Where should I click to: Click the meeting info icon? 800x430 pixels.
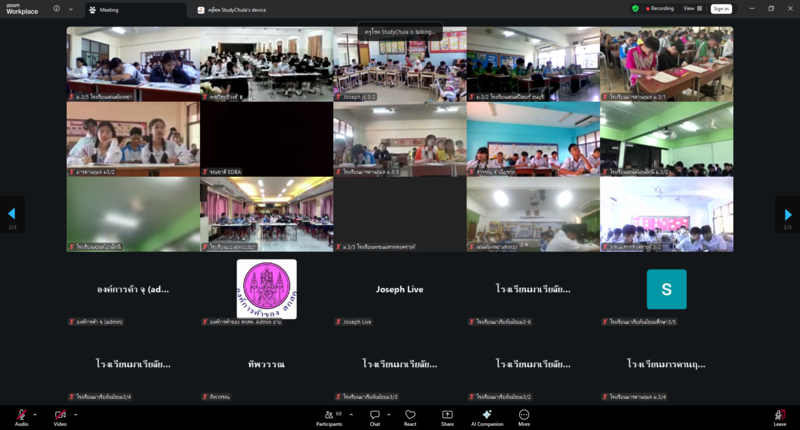(57, 9)
